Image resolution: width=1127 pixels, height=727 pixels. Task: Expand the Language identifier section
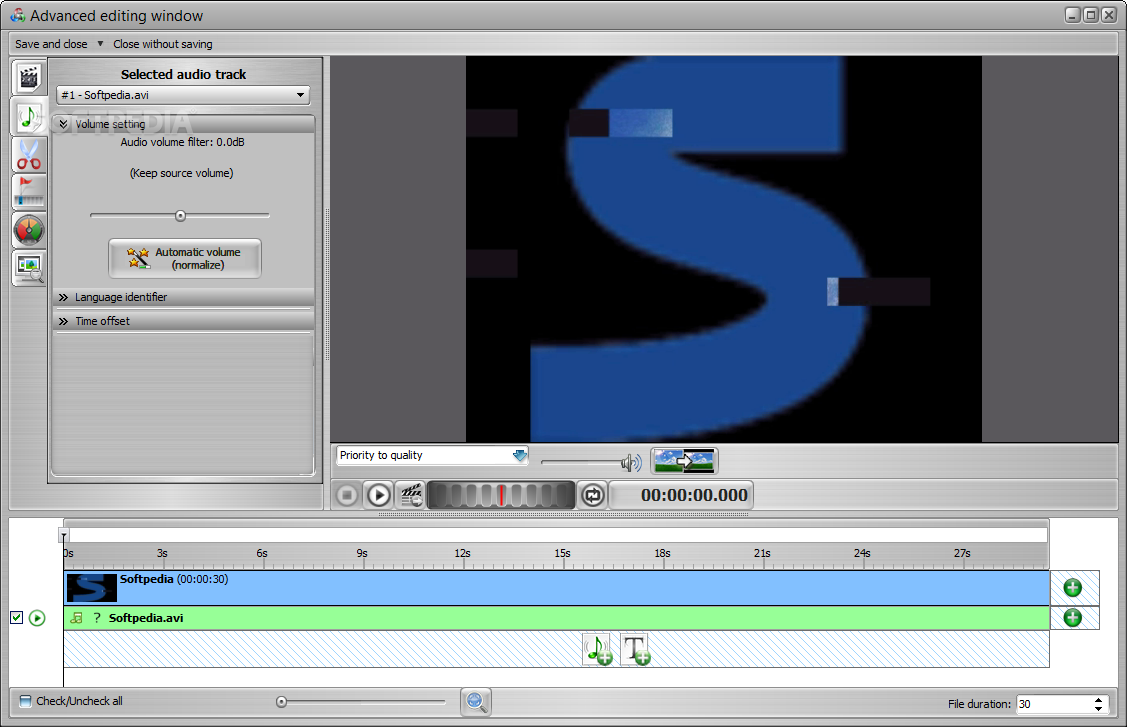(183, 297)
